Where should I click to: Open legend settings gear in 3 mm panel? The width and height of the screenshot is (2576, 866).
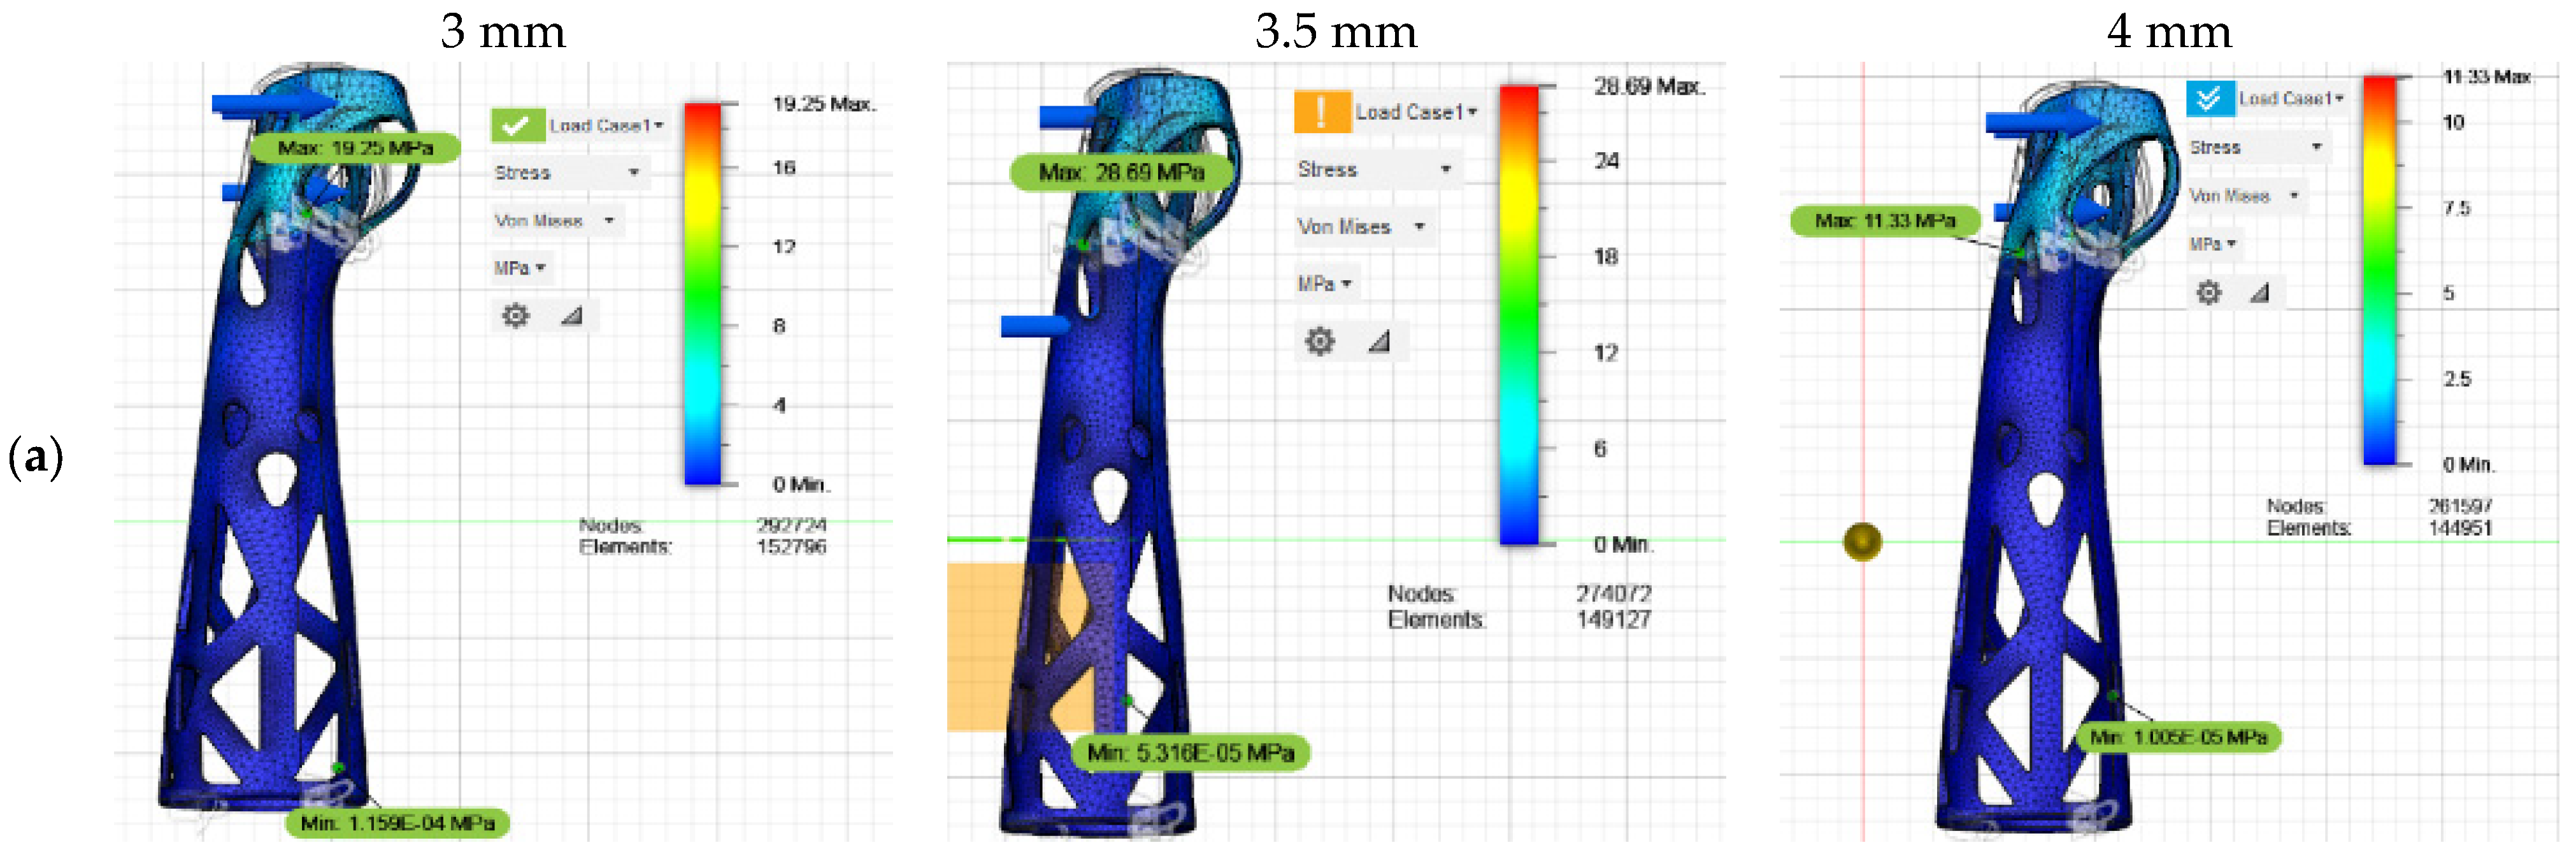coord(515,316)
